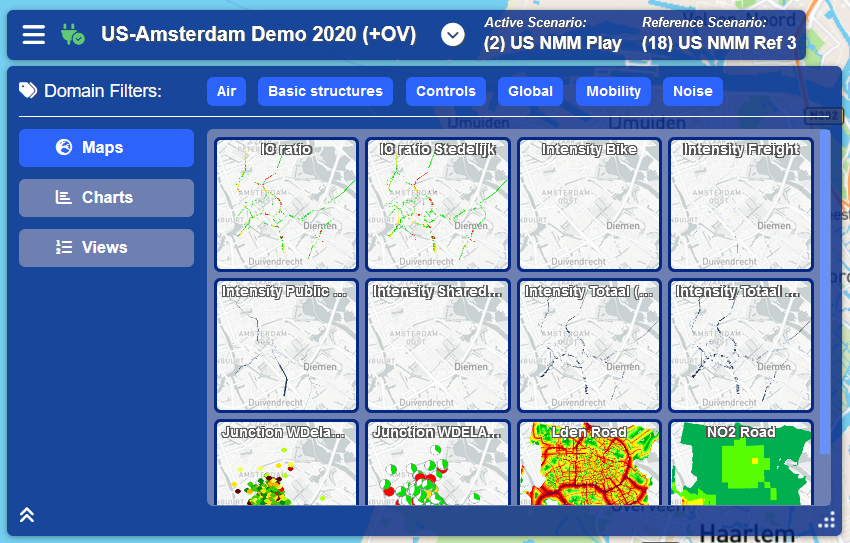Image resolution: width=850 pixels, height=543 pixels.
Task: Open the Intensity Totaal ( map thumbnail
Action: pos(589,345)
